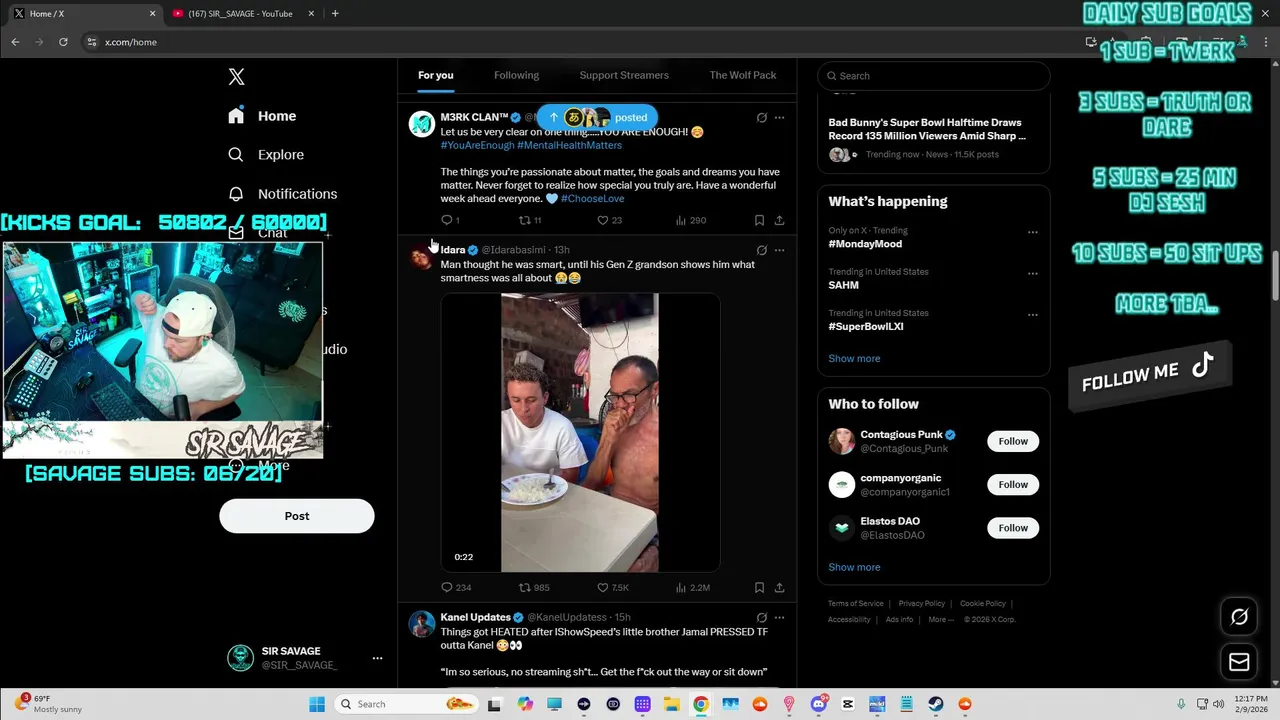1280x720 pixels.
Task: Open Grok icon on Idara post
Action: coord(761,250)
